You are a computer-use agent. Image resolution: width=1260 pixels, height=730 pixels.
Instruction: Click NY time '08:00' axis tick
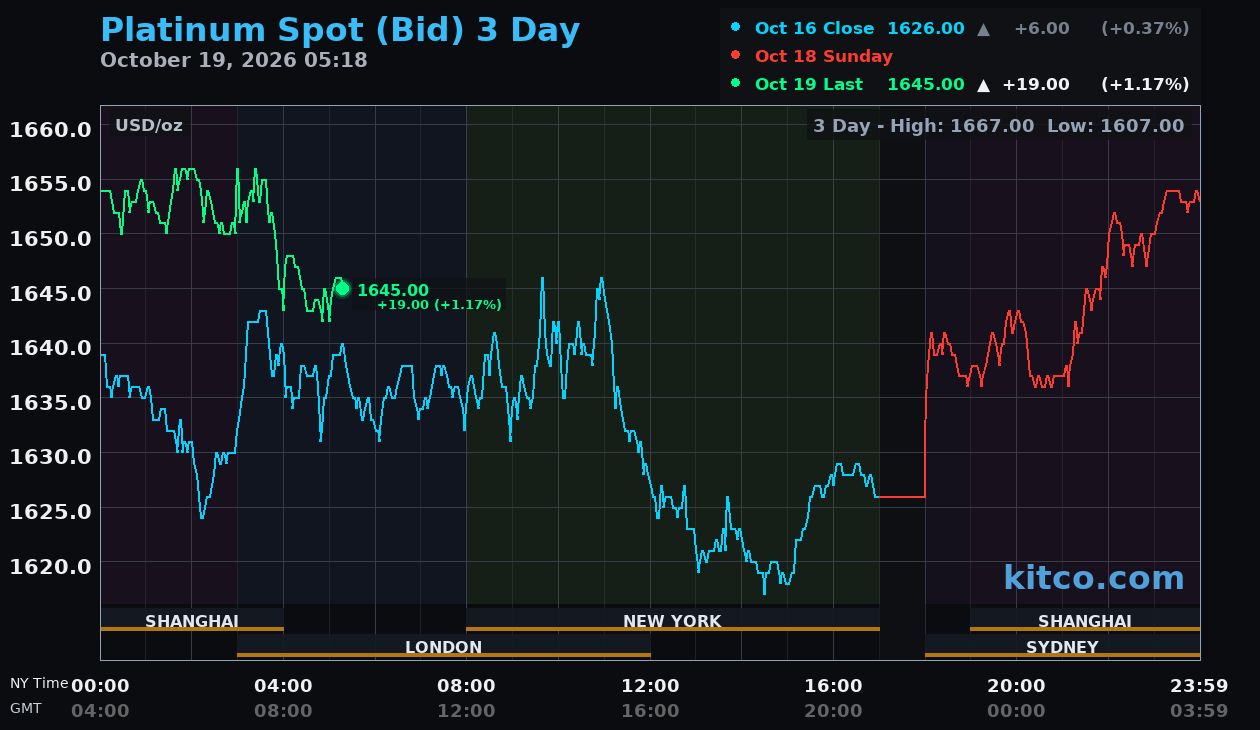coord(466,686)
